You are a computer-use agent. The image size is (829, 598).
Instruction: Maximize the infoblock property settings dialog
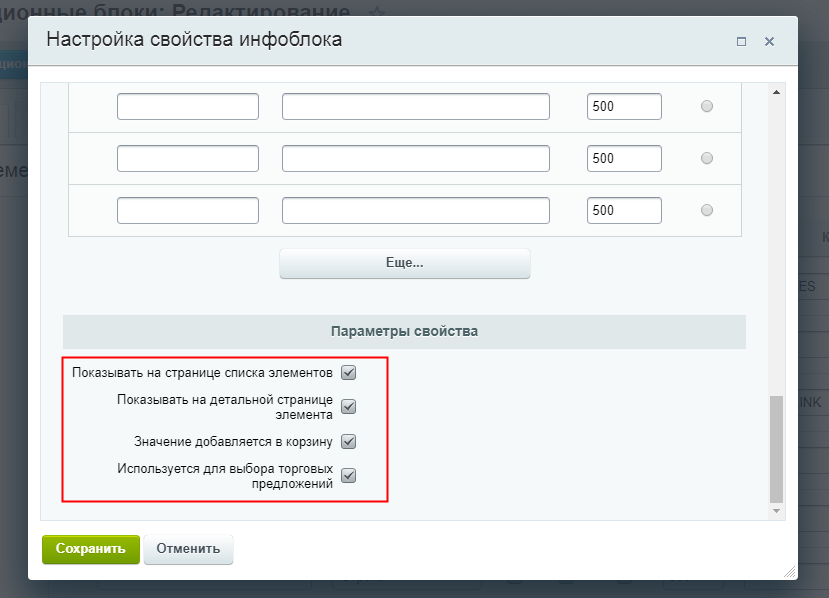(x=741, y=42)
